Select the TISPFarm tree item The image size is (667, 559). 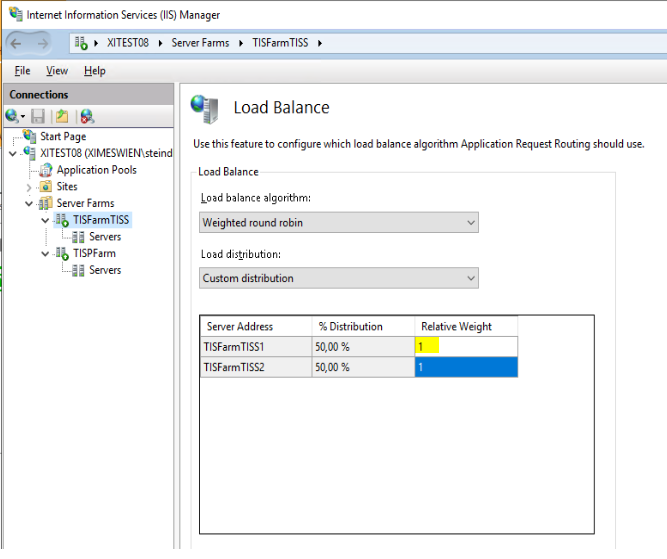click(94, 254)
